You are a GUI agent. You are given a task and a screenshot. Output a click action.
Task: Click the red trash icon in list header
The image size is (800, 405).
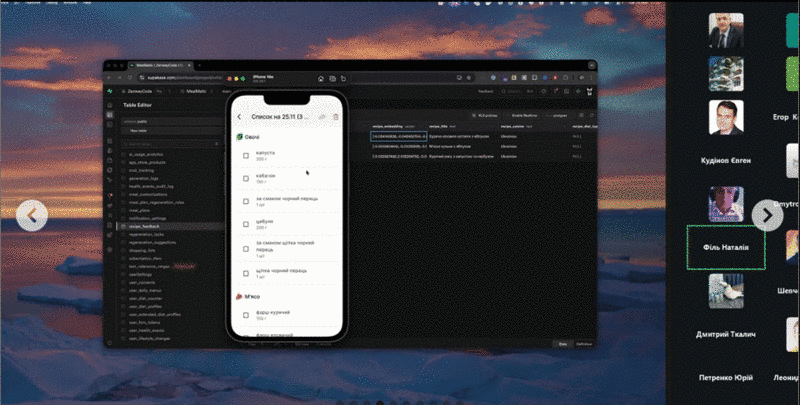[x=336, y=117]
